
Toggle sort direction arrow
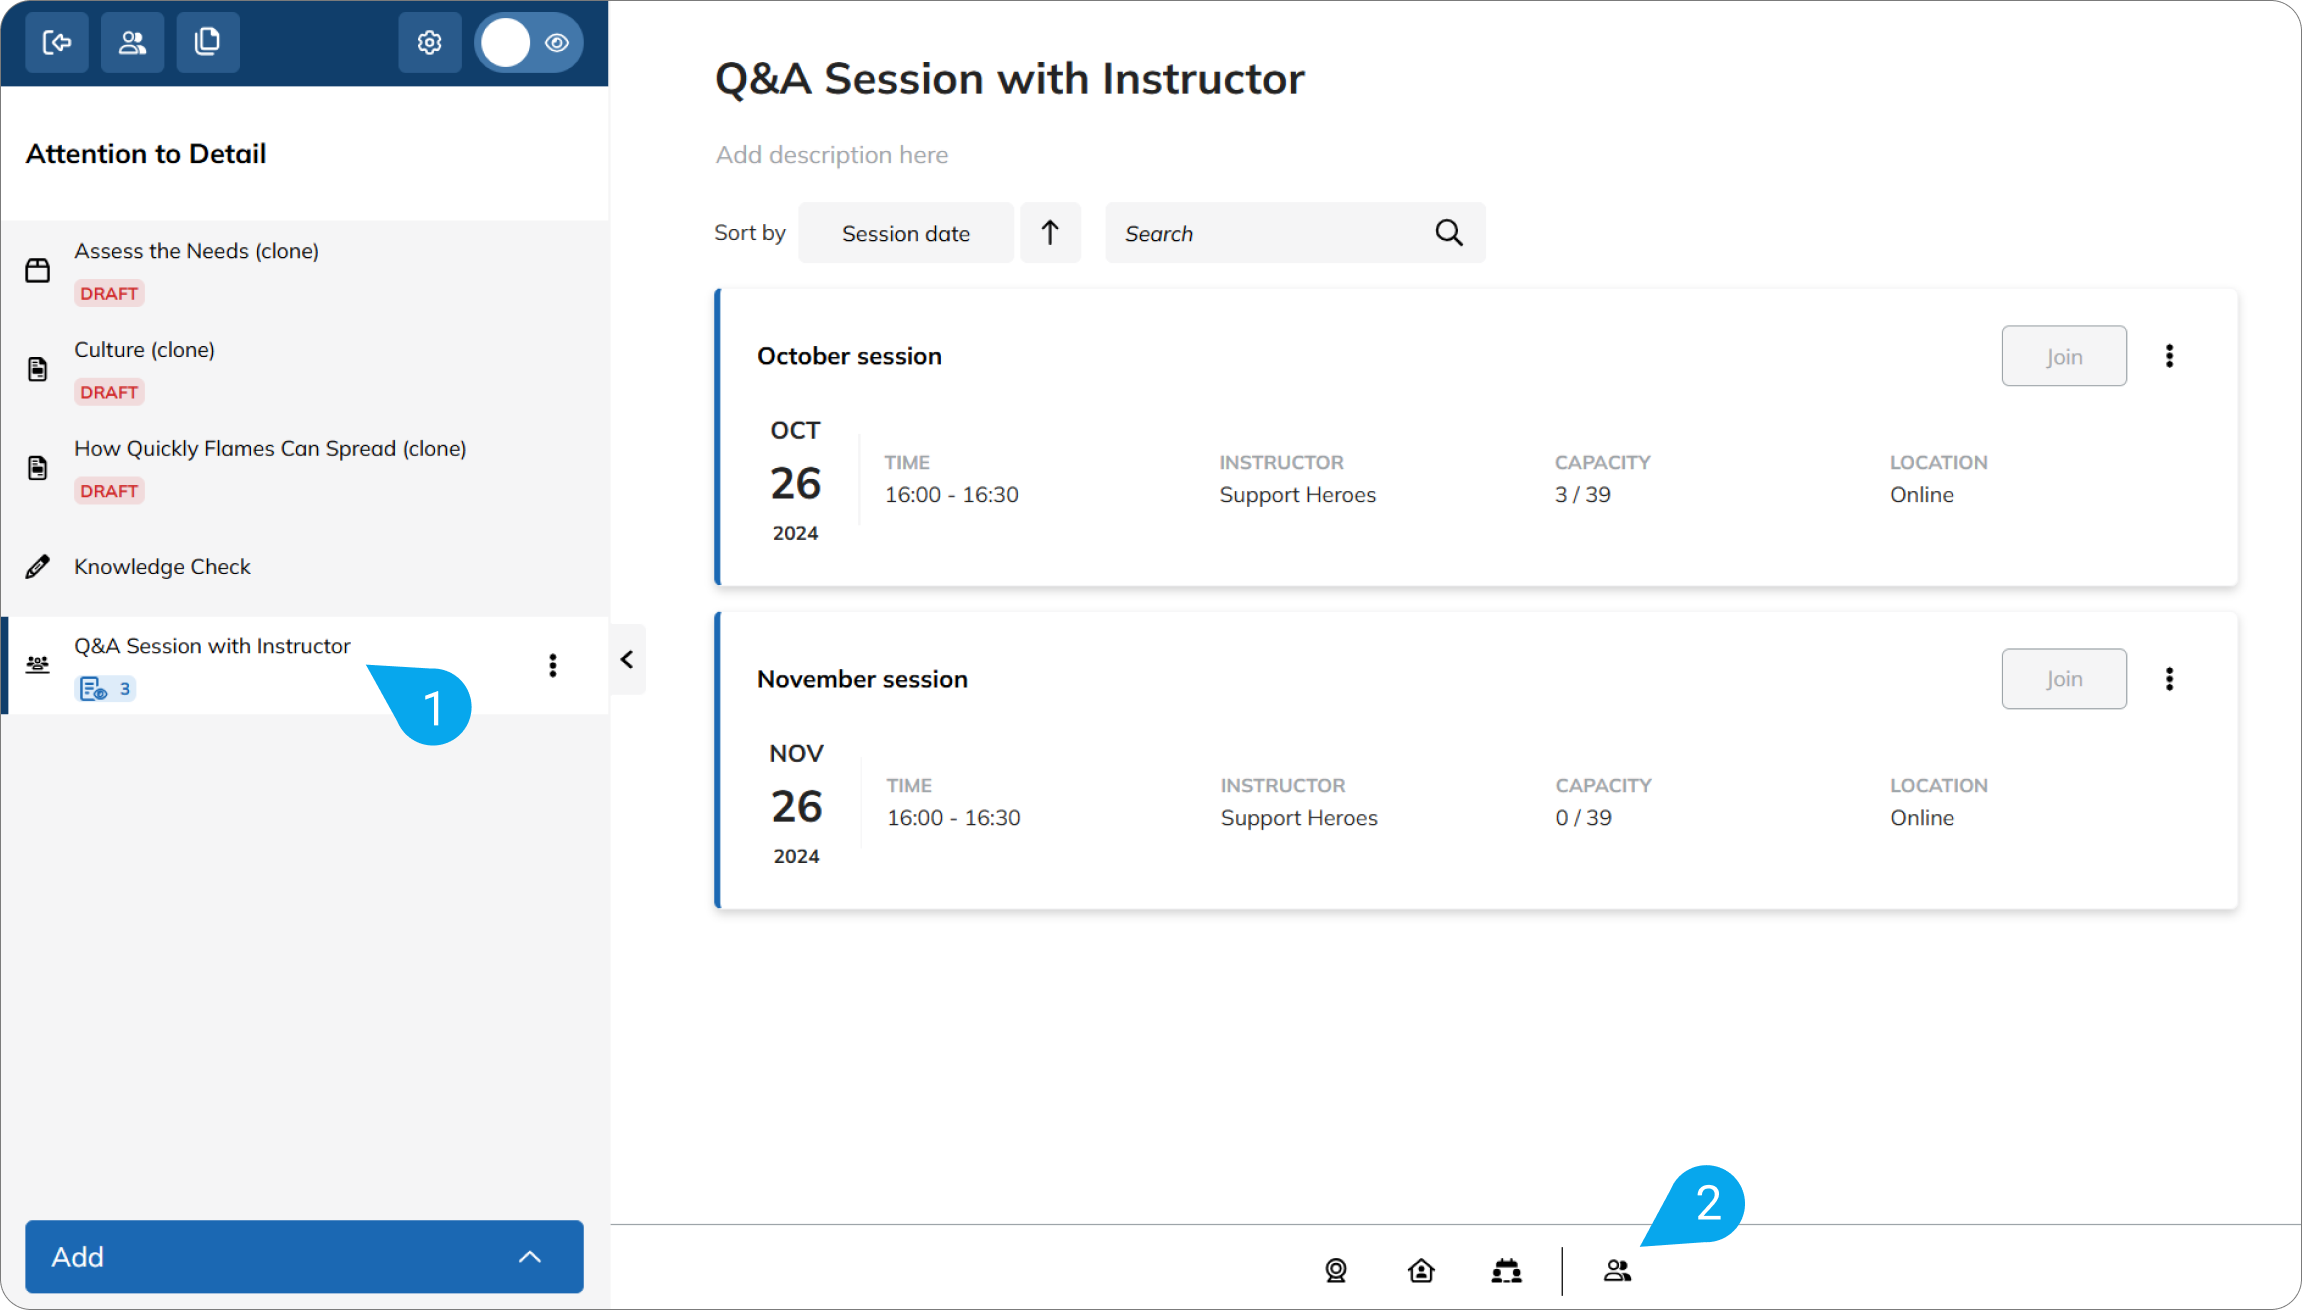click(x=1050, y=233)
